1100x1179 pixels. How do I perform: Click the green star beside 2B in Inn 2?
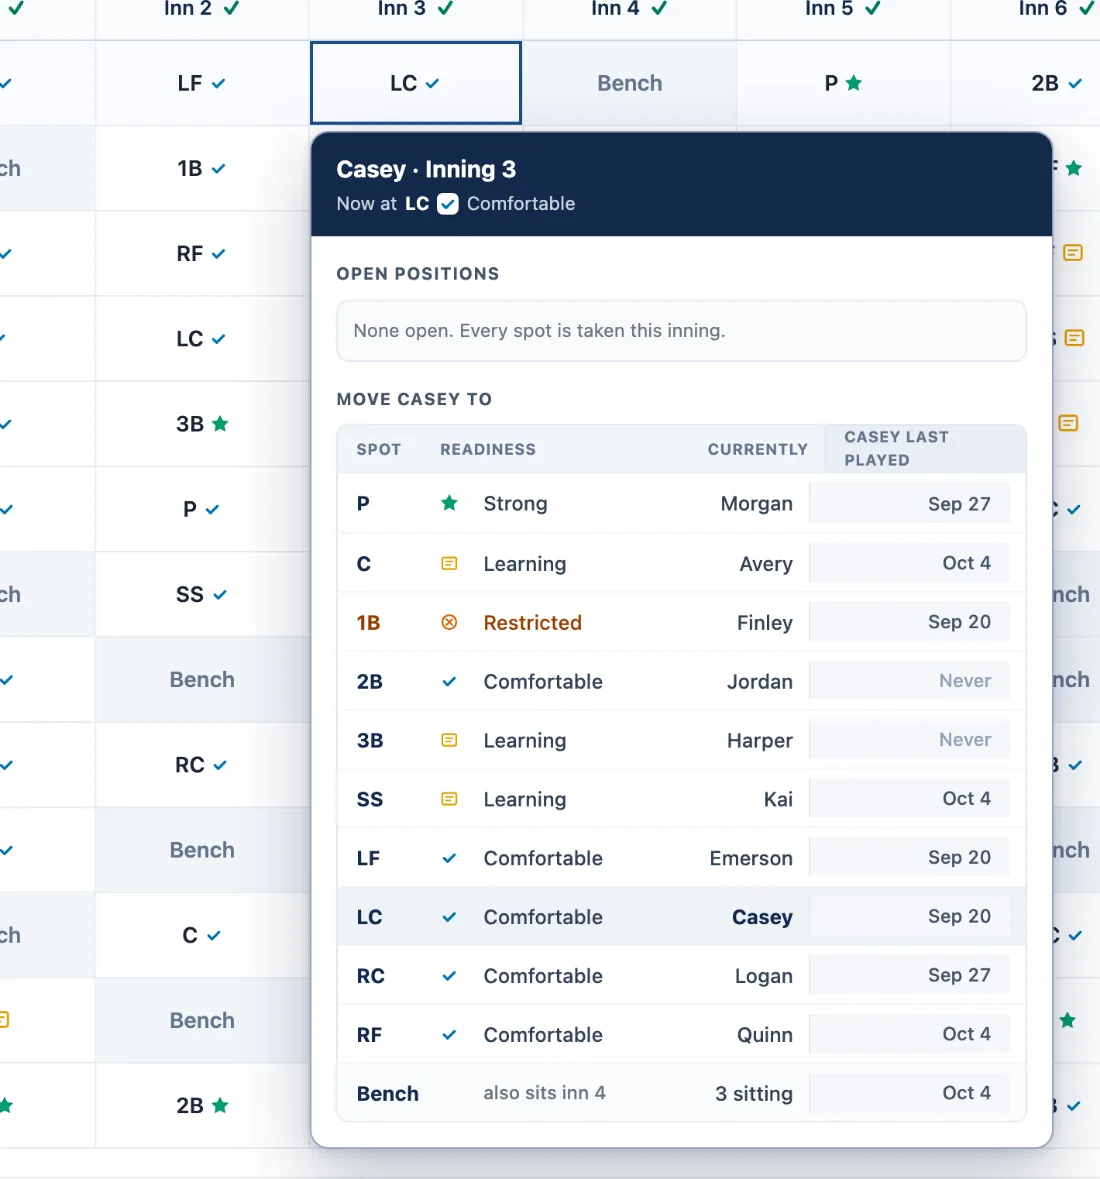pyautogui.click(x=220, y=1105)
